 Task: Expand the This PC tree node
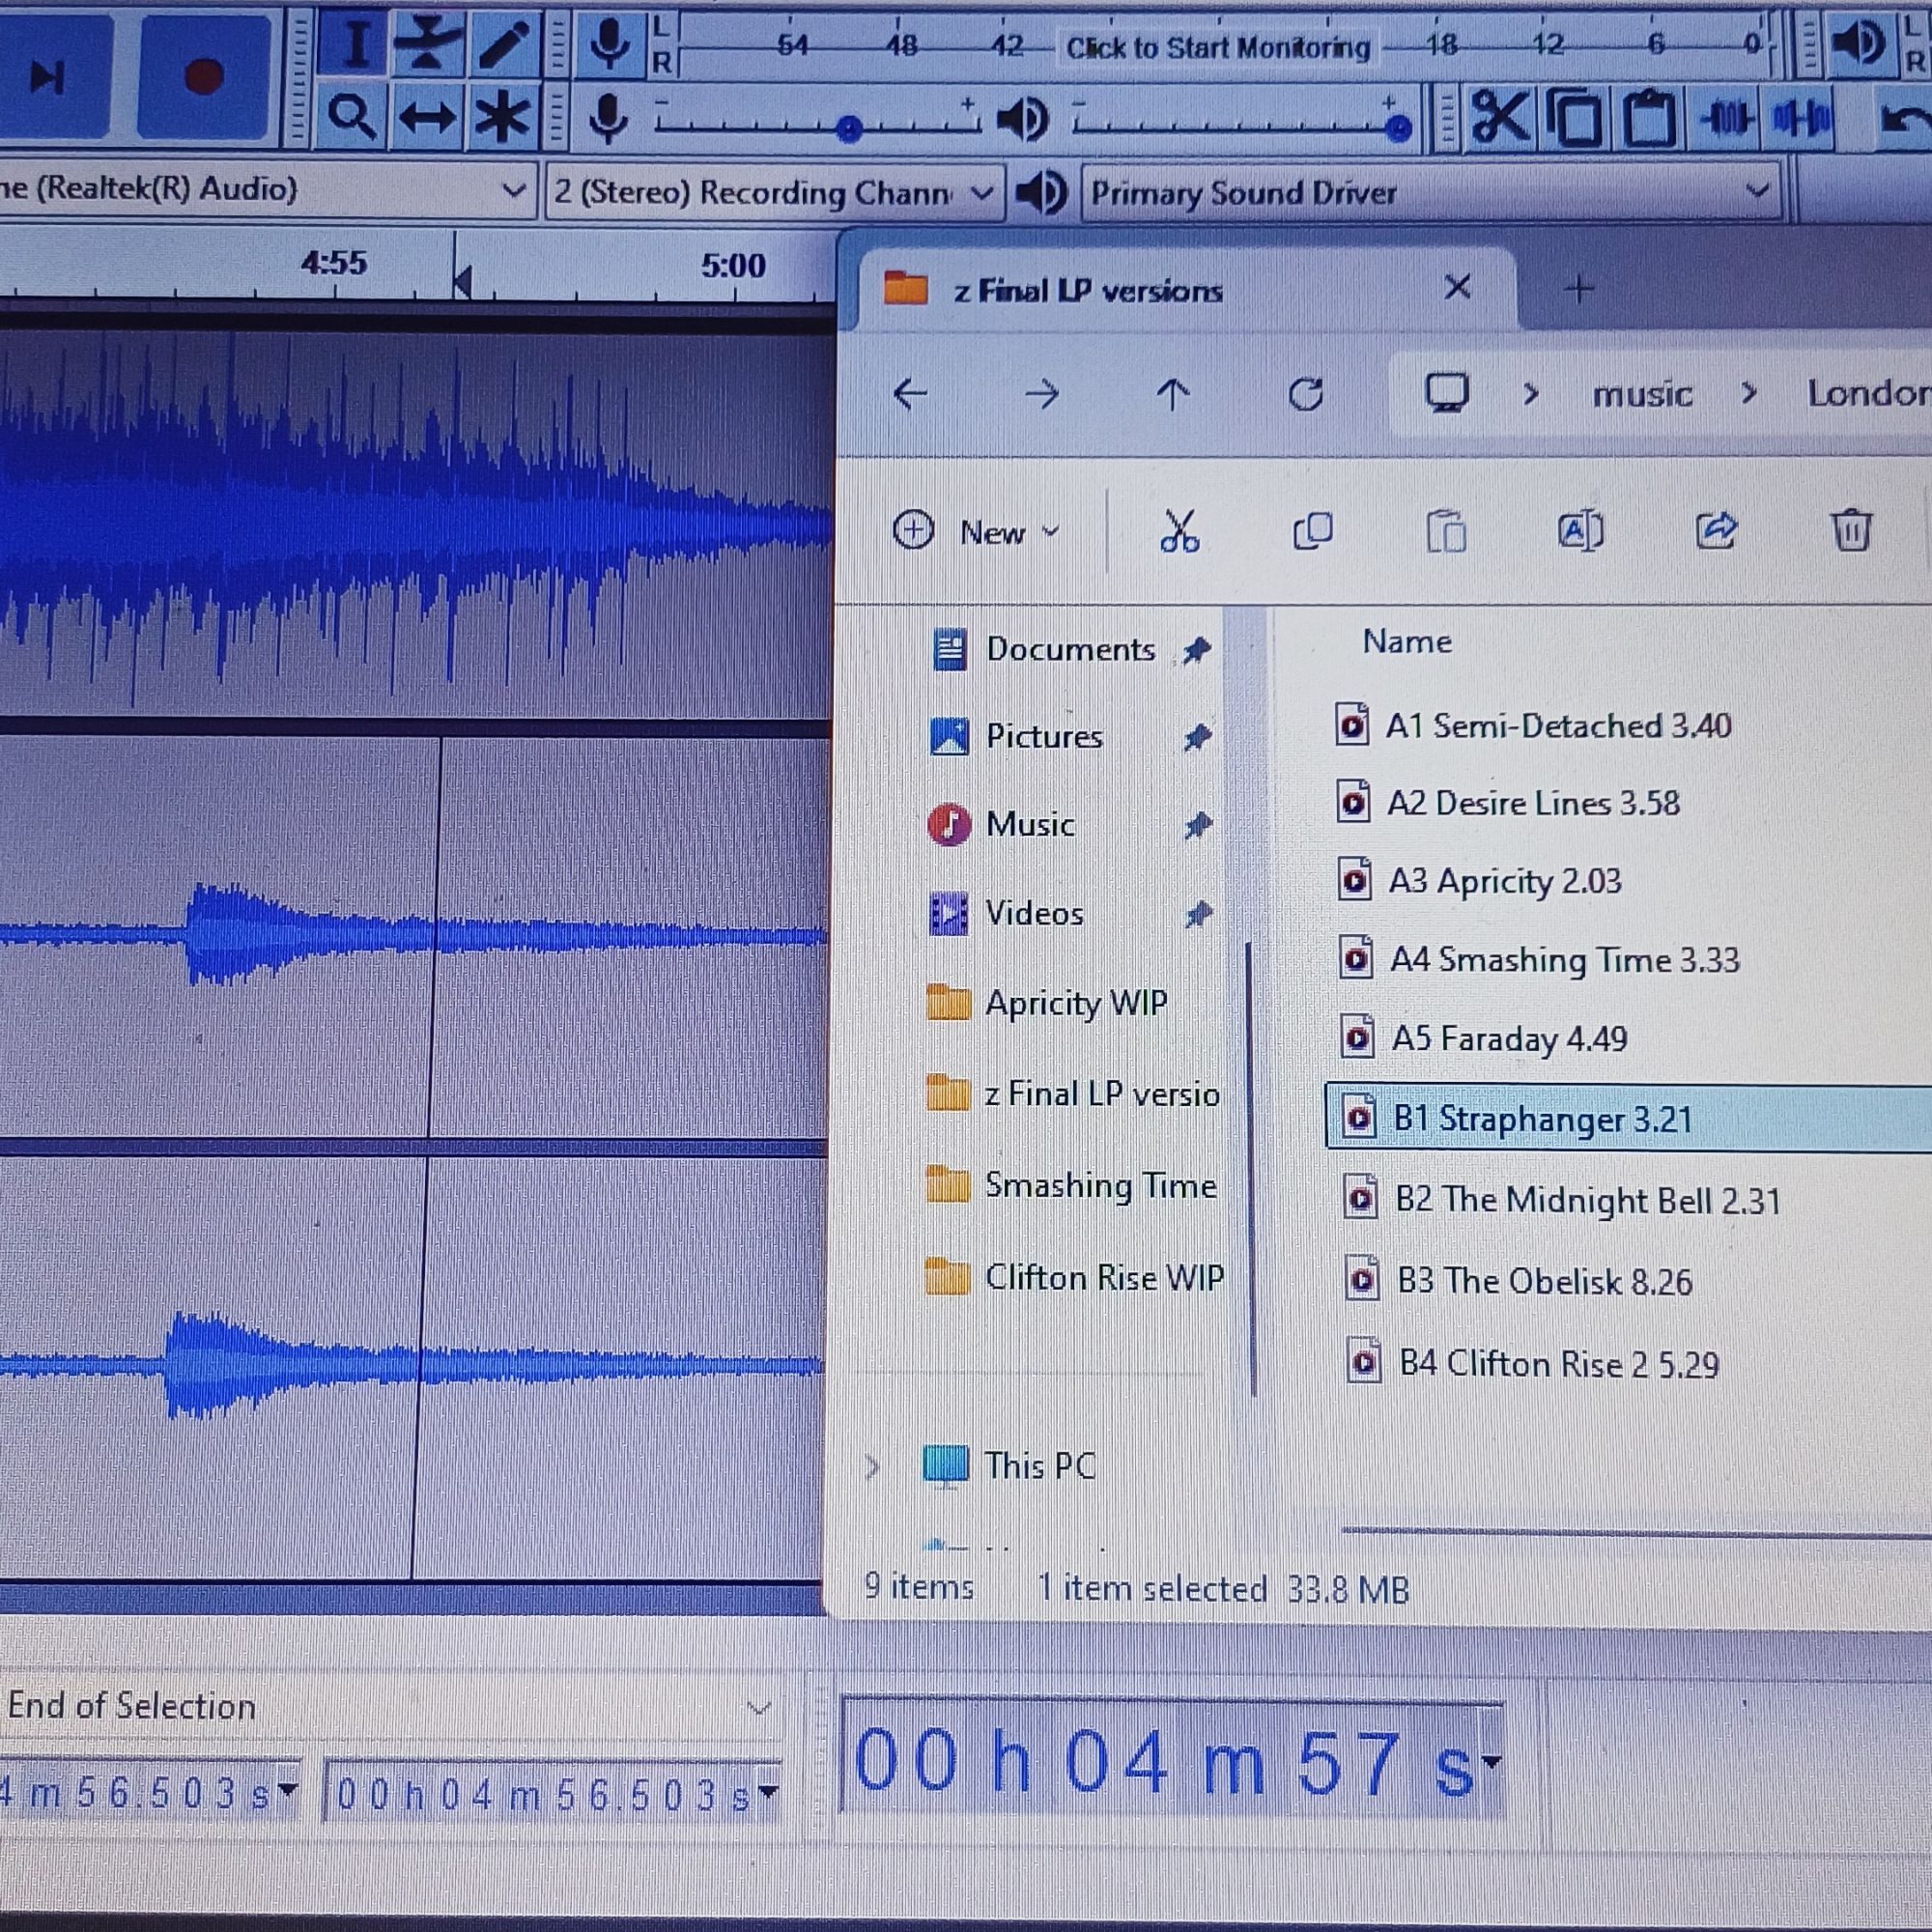pos(872,1466)
